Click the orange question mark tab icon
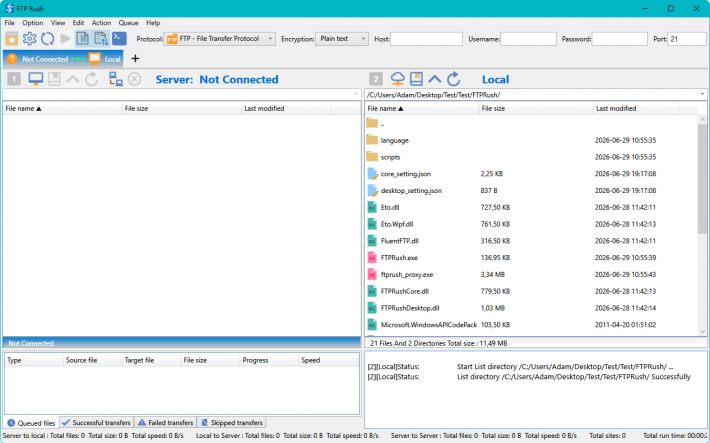 click(x=12, y=59)
